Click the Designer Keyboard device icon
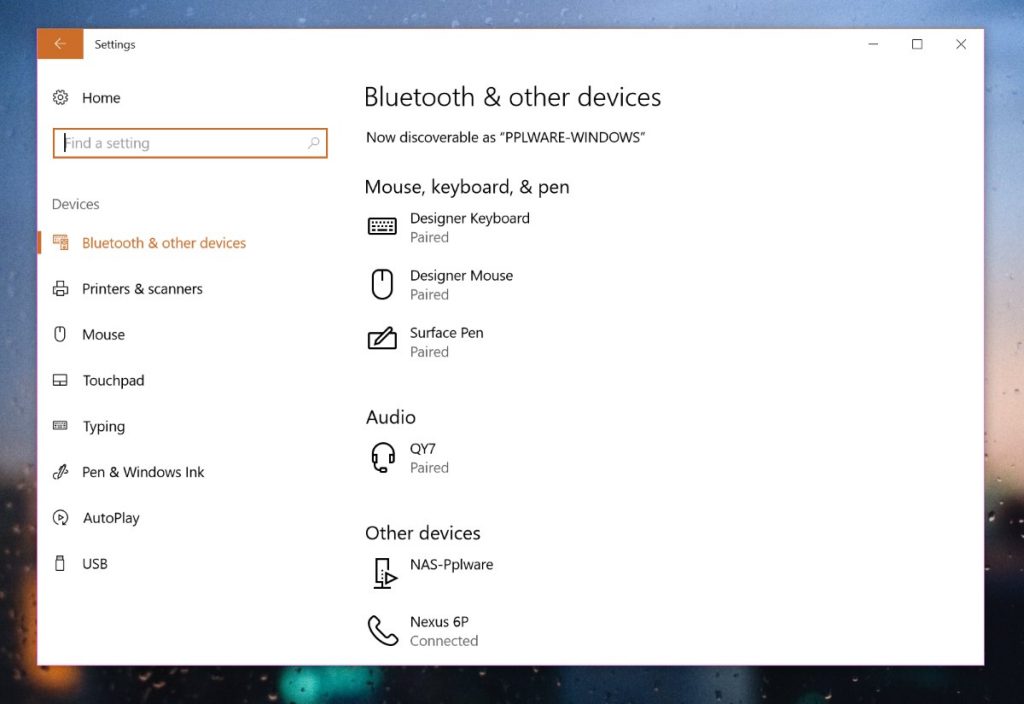Viewport: 1024px width, 704px height. tap(382, 226)
